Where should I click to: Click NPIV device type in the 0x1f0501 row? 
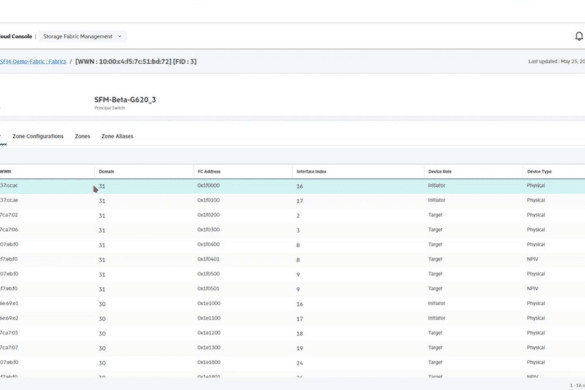[532, 289]
